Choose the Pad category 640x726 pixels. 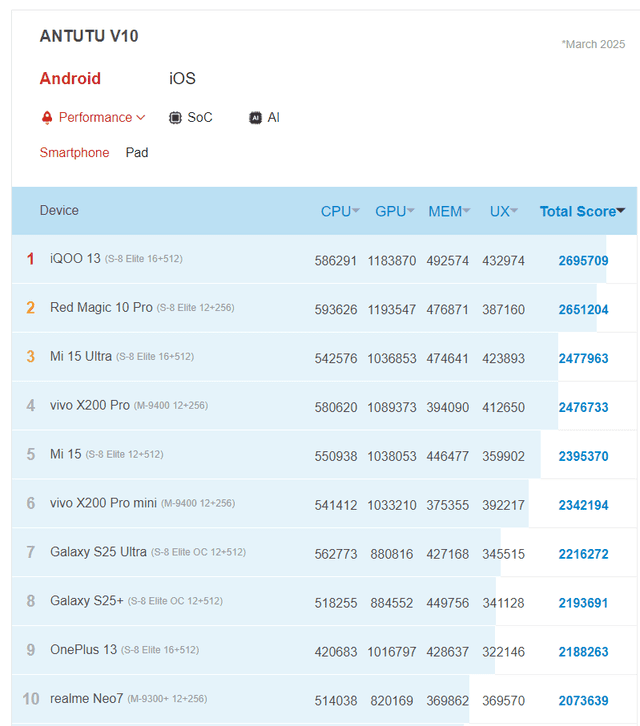coord(137,152)
